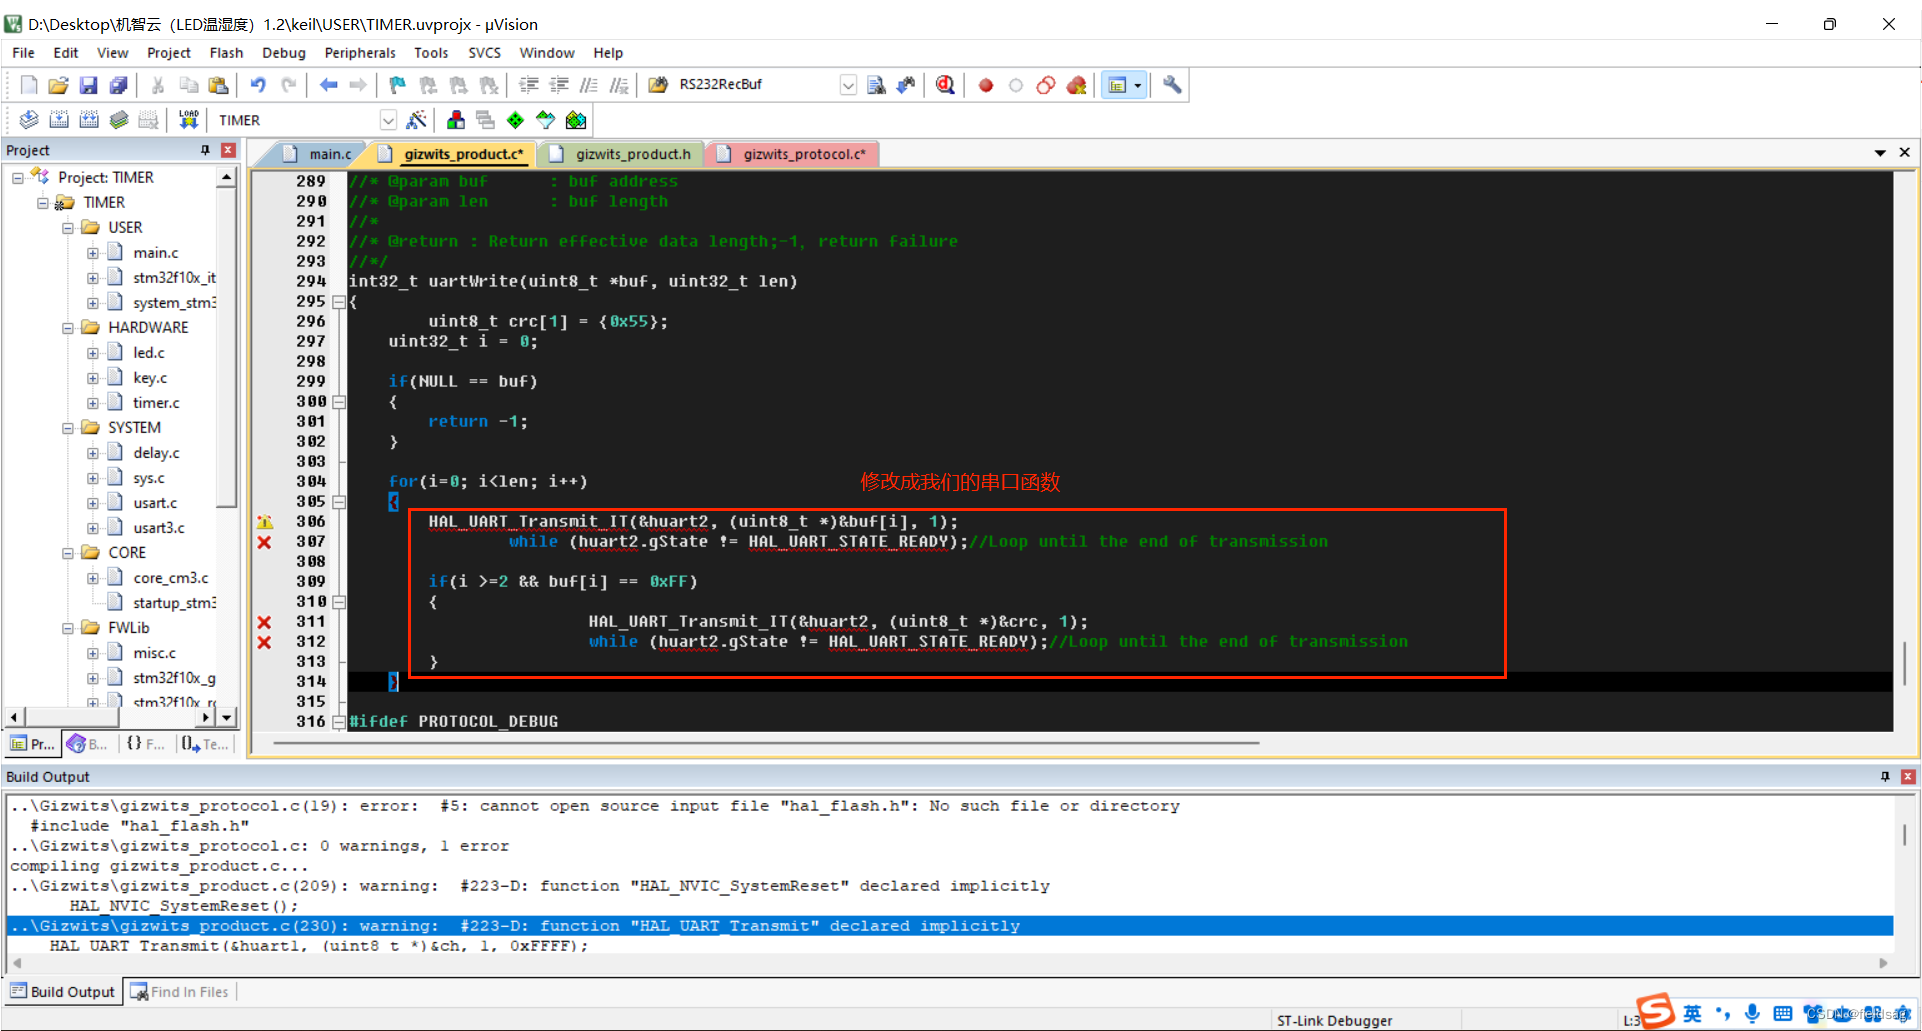This screenshot has height=1031, width=1922.
Task: Click the Find icon beside search box
Action: (876, 85)
